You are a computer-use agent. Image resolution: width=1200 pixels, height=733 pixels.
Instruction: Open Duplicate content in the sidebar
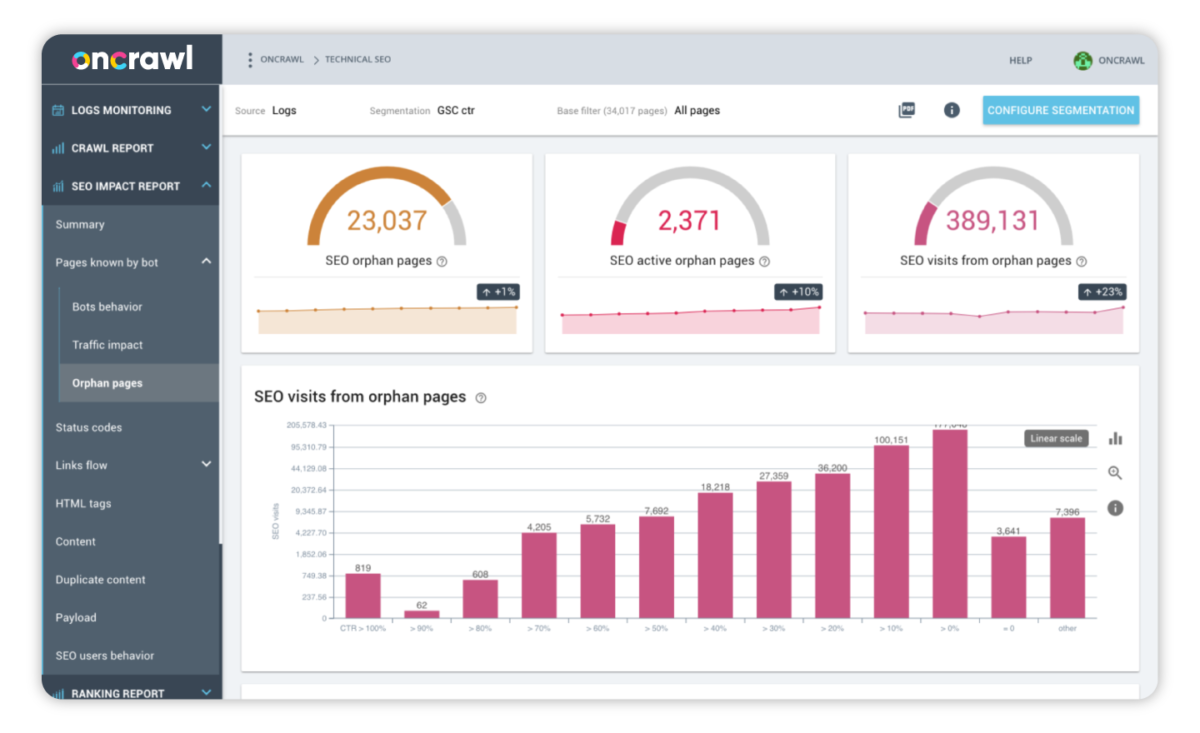pyautogui.click(x=100, y=580)
